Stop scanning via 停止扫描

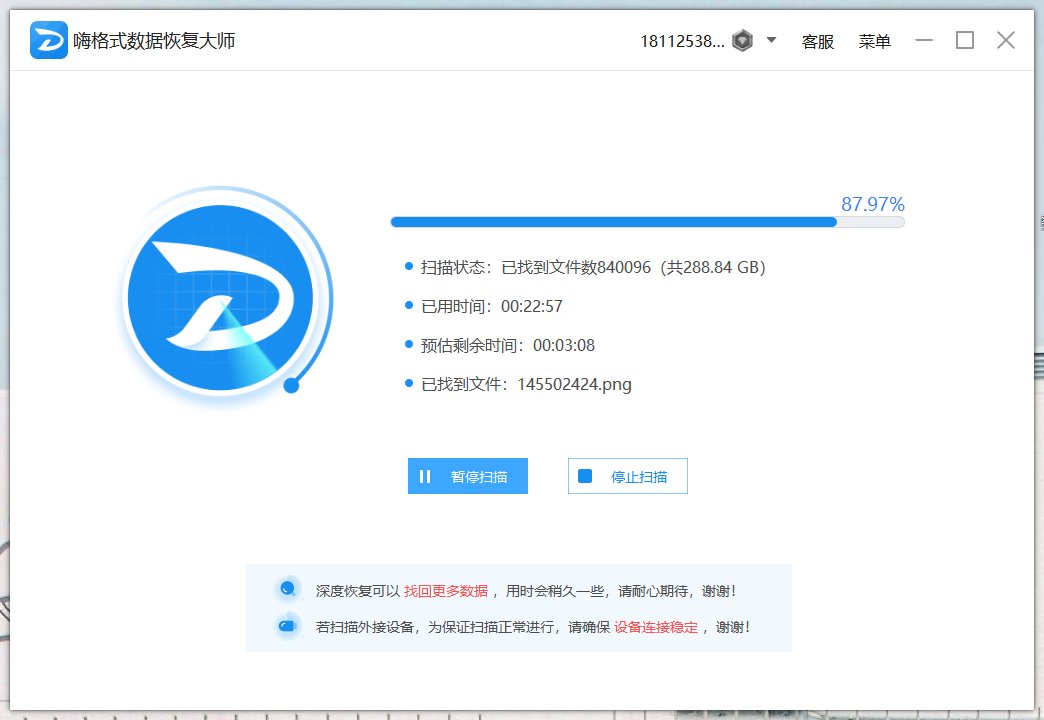tap(627, 475)
